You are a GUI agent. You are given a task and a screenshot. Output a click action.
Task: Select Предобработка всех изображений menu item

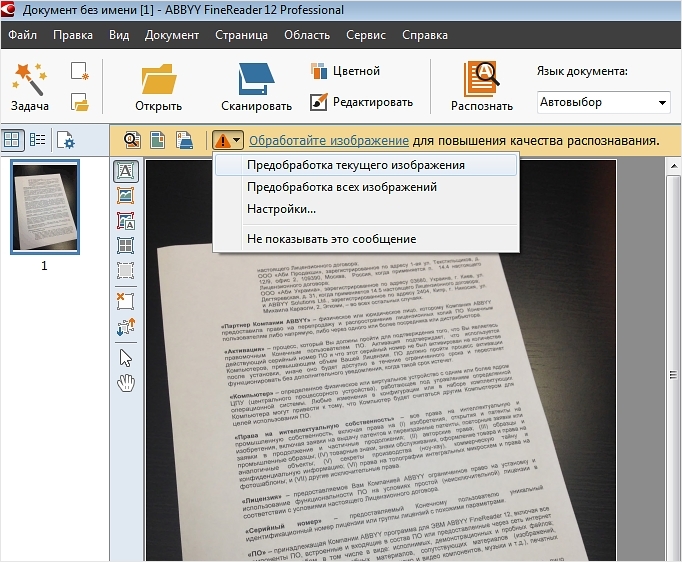[x=366, y=187]
